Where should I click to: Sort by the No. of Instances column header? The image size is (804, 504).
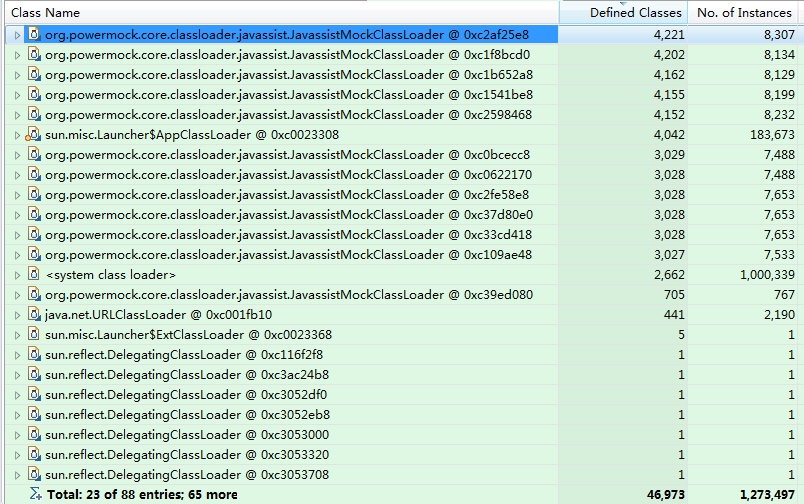point(742,12)
